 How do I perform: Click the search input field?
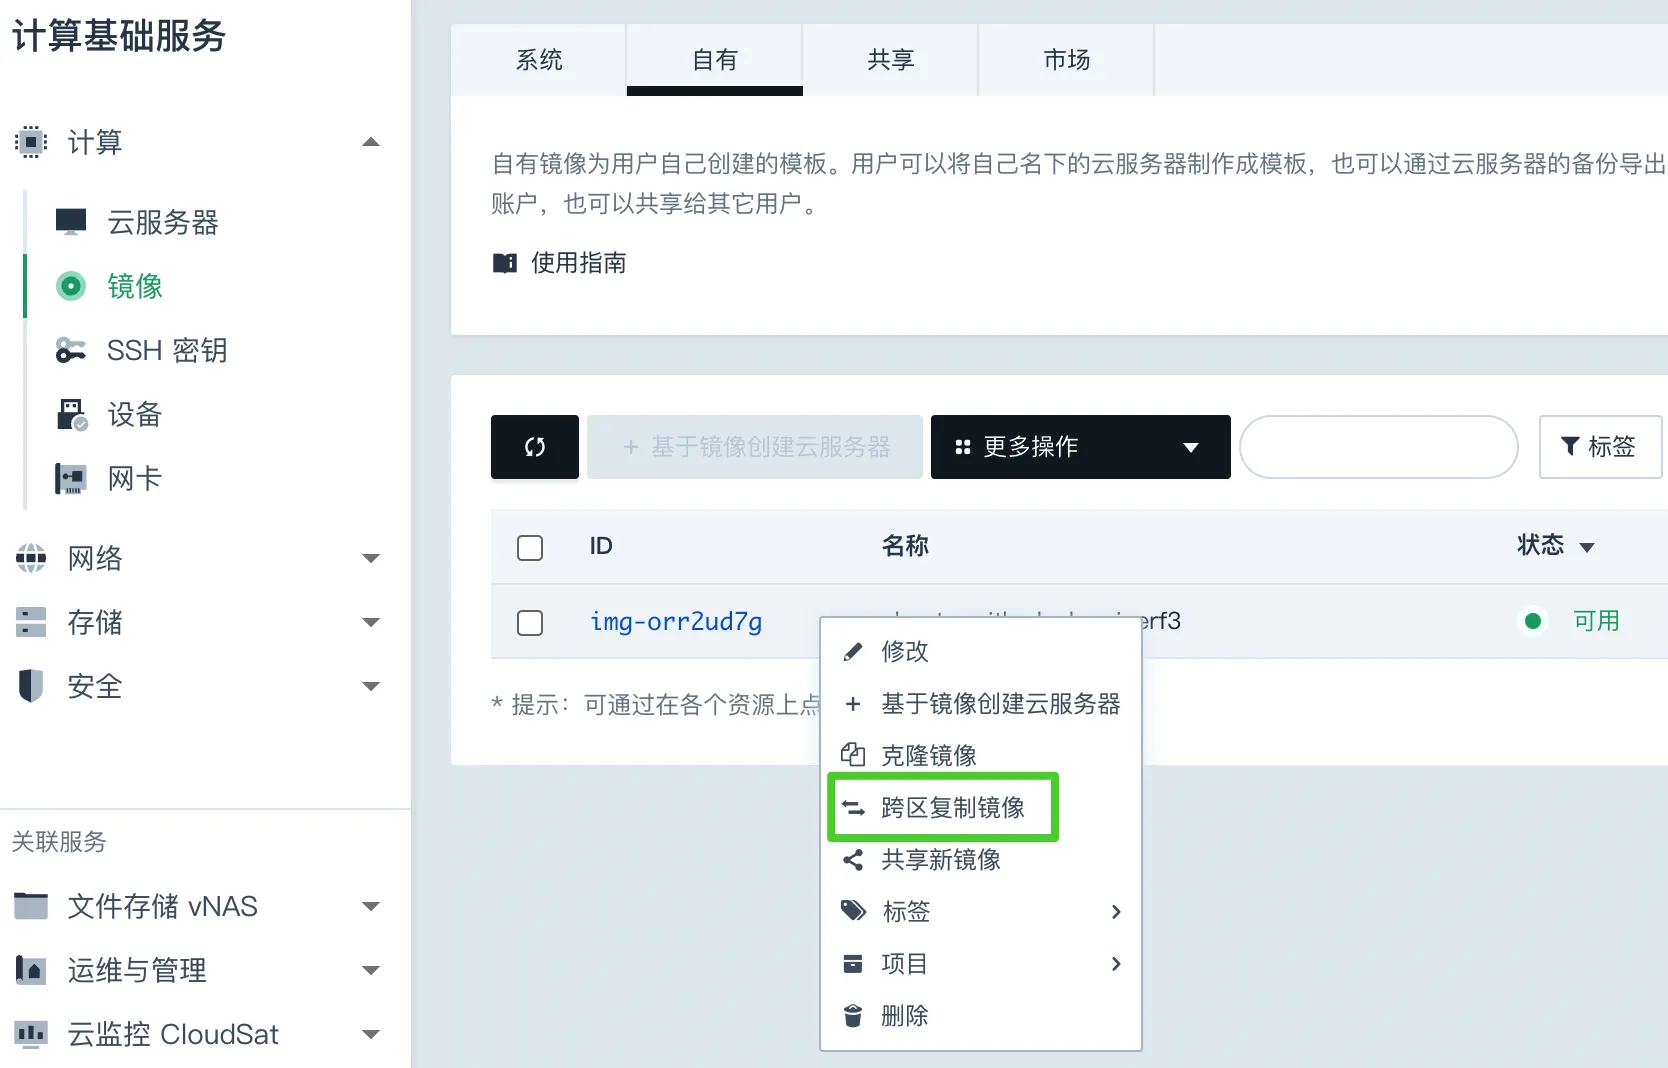[1379, 447]
